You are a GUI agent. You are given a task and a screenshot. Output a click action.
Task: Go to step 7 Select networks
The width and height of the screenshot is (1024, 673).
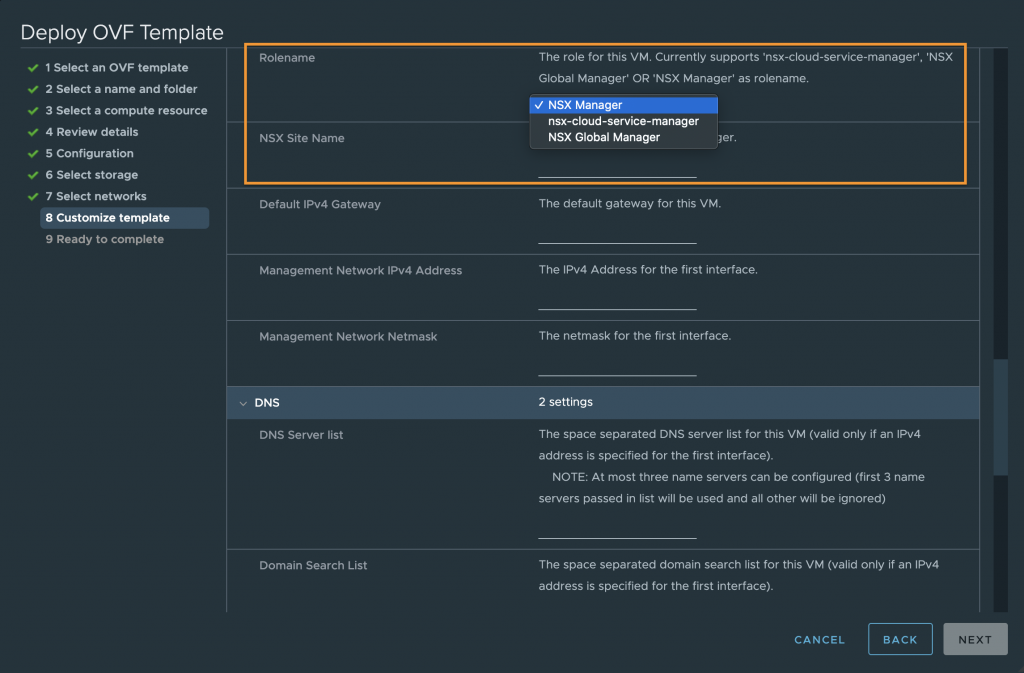96,196
